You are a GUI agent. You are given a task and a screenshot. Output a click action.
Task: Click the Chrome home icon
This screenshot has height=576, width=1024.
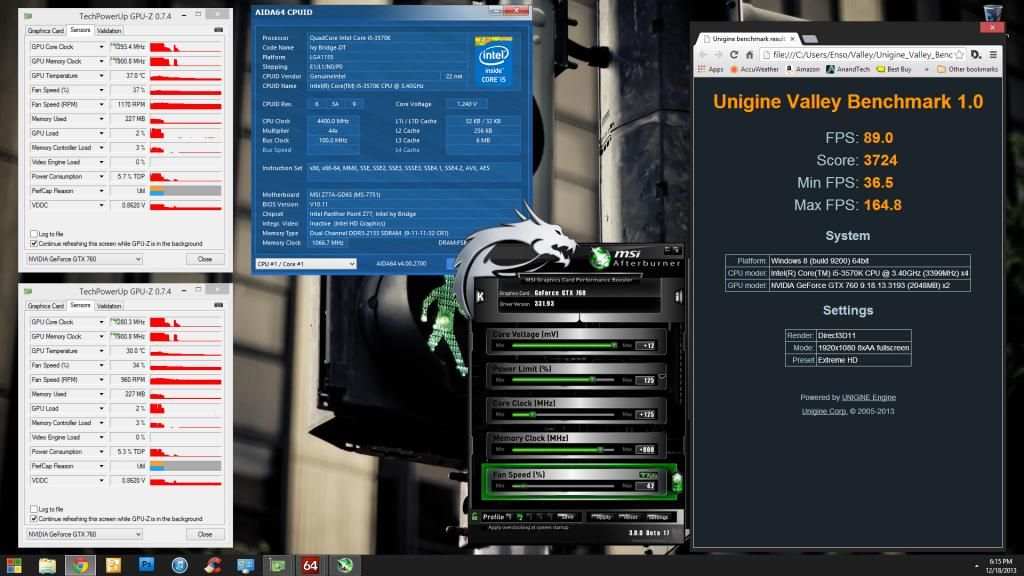pyautogui.click(x=749, y=55)
